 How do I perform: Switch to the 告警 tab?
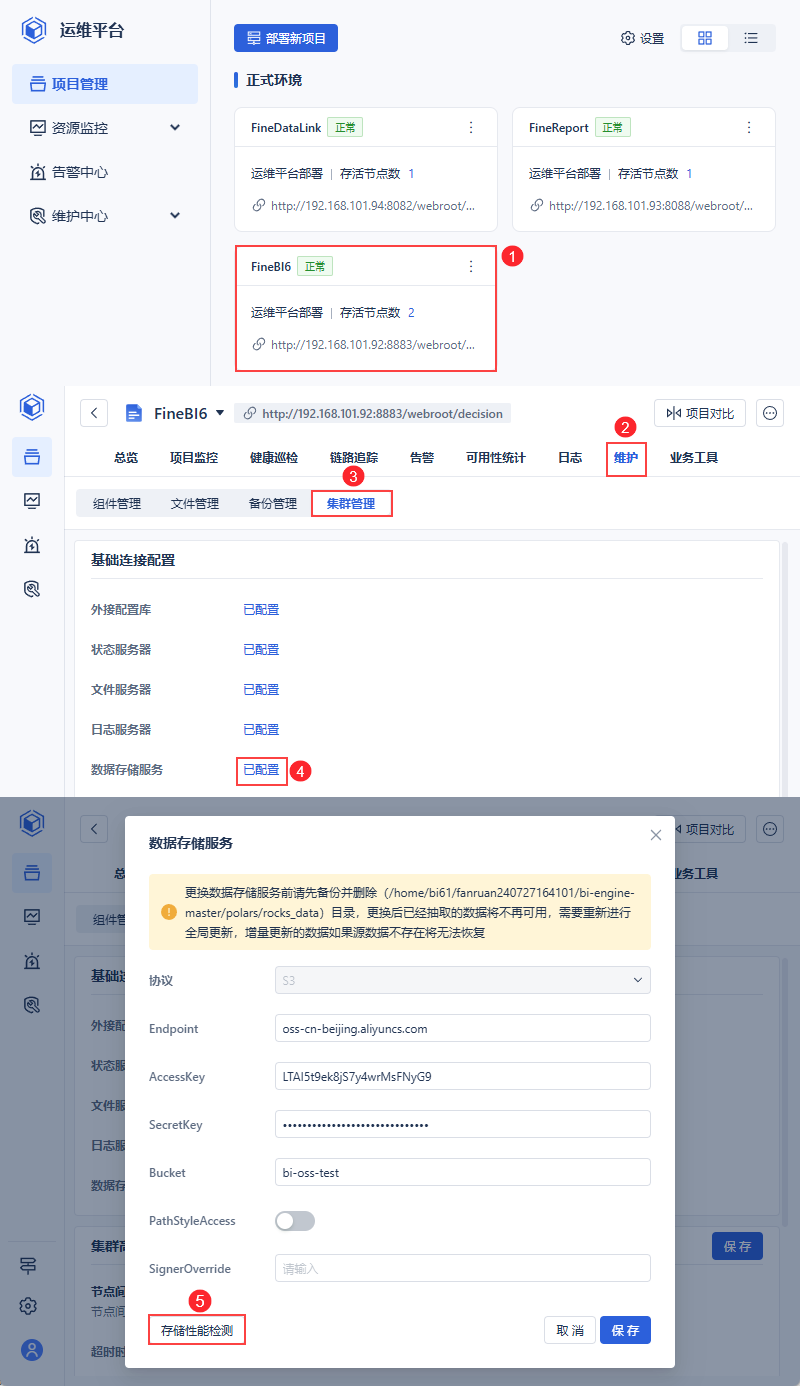(422, 458)
